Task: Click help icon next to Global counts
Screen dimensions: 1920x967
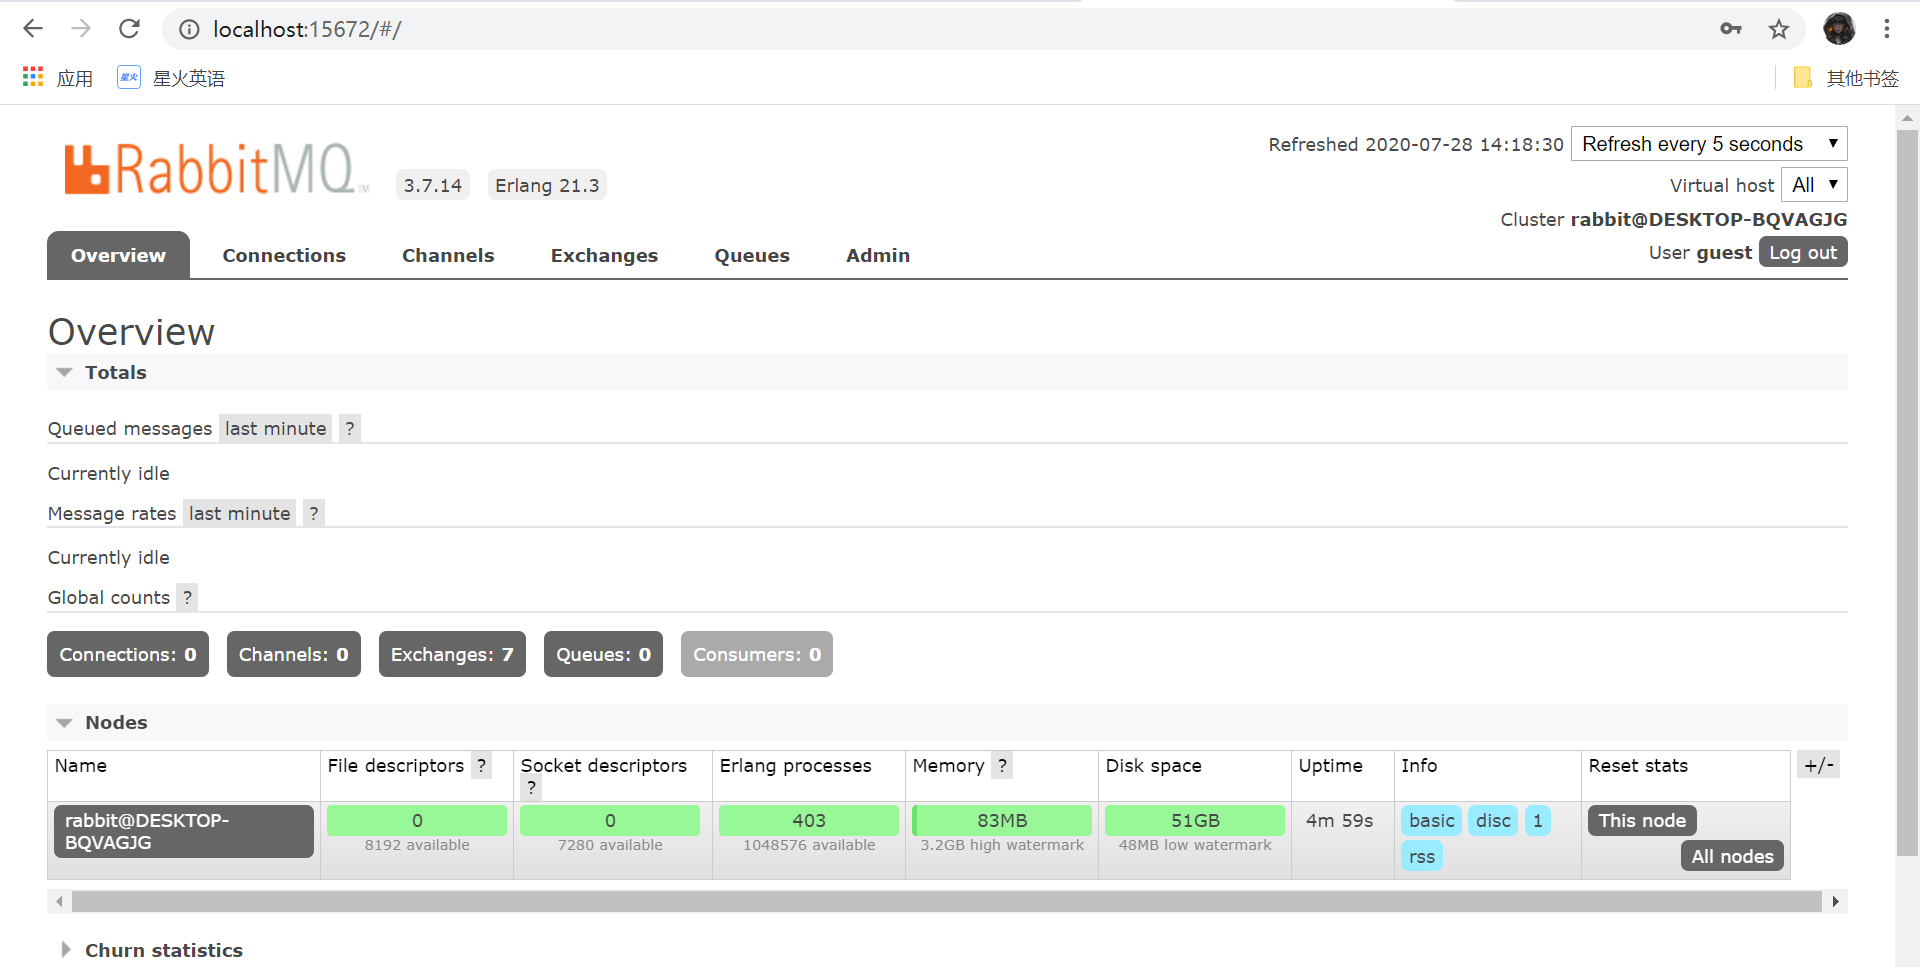Action: click(187, 597)
